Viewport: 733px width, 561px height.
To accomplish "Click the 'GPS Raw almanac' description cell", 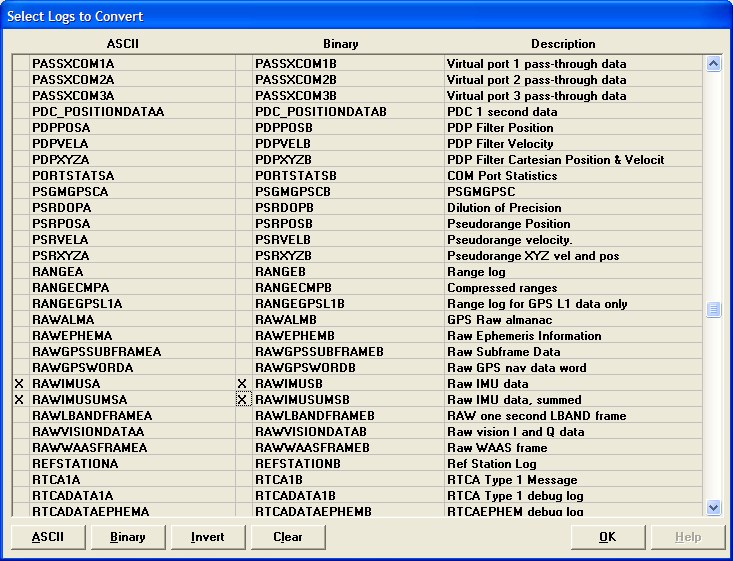I will coord(572,320).
